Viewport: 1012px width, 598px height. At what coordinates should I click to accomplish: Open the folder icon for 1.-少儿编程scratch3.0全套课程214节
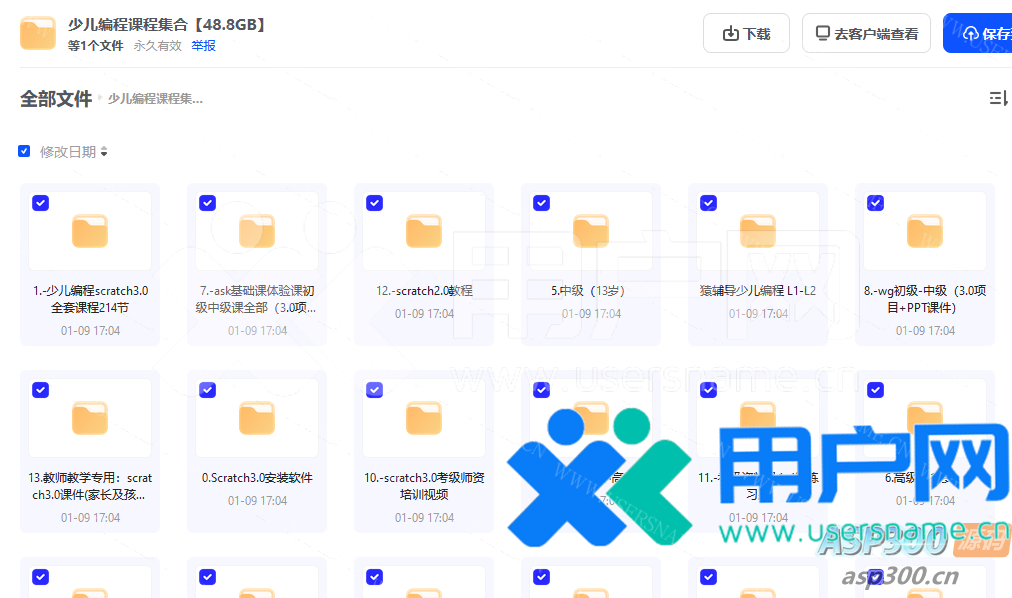tap(90, 232)
